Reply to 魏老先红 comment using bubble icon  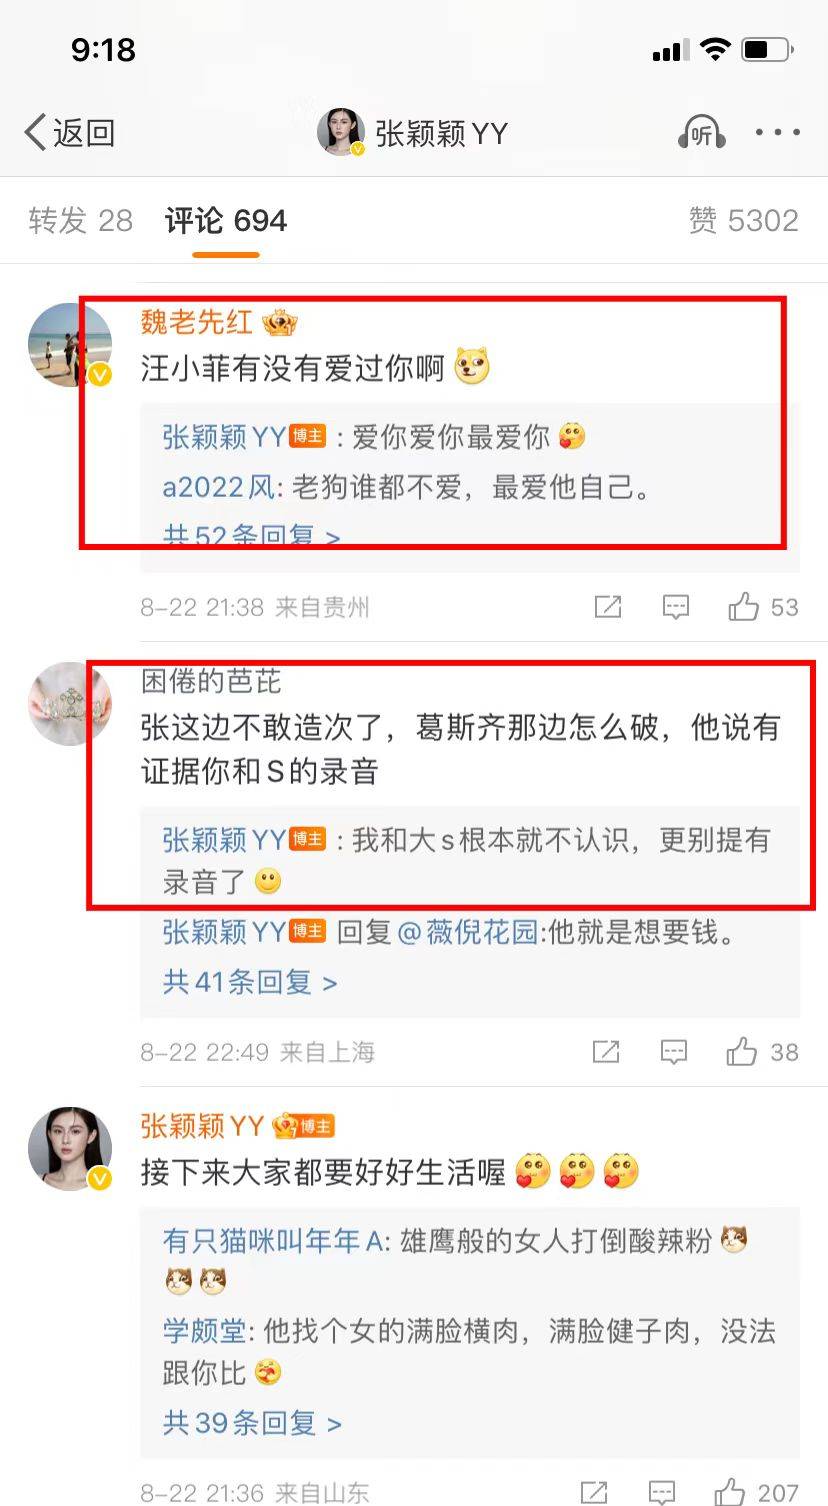pos(676,606)
